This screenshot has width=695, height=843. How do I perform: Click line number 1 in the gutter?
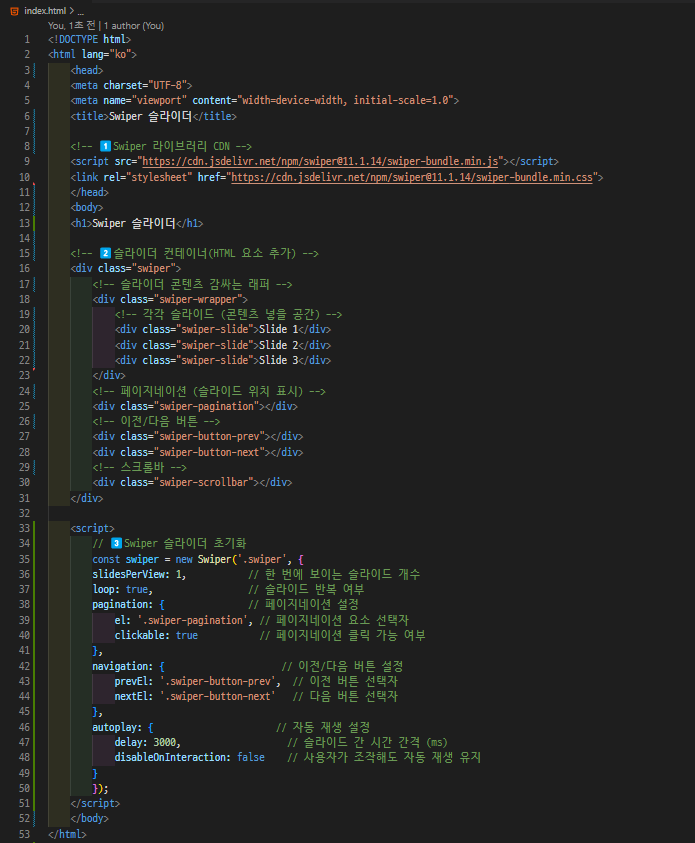click(x=27, y=39)
